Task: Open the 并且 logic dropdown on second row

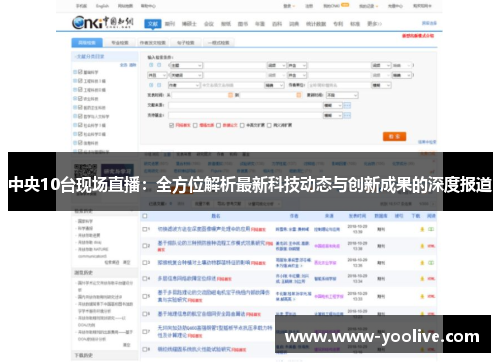Action: [157, 75]
